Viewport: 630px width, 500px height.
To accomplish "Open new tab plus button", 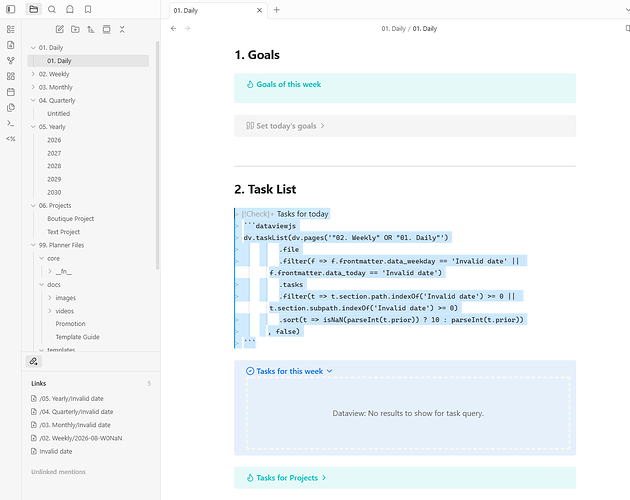I will (x=276, y=10).
